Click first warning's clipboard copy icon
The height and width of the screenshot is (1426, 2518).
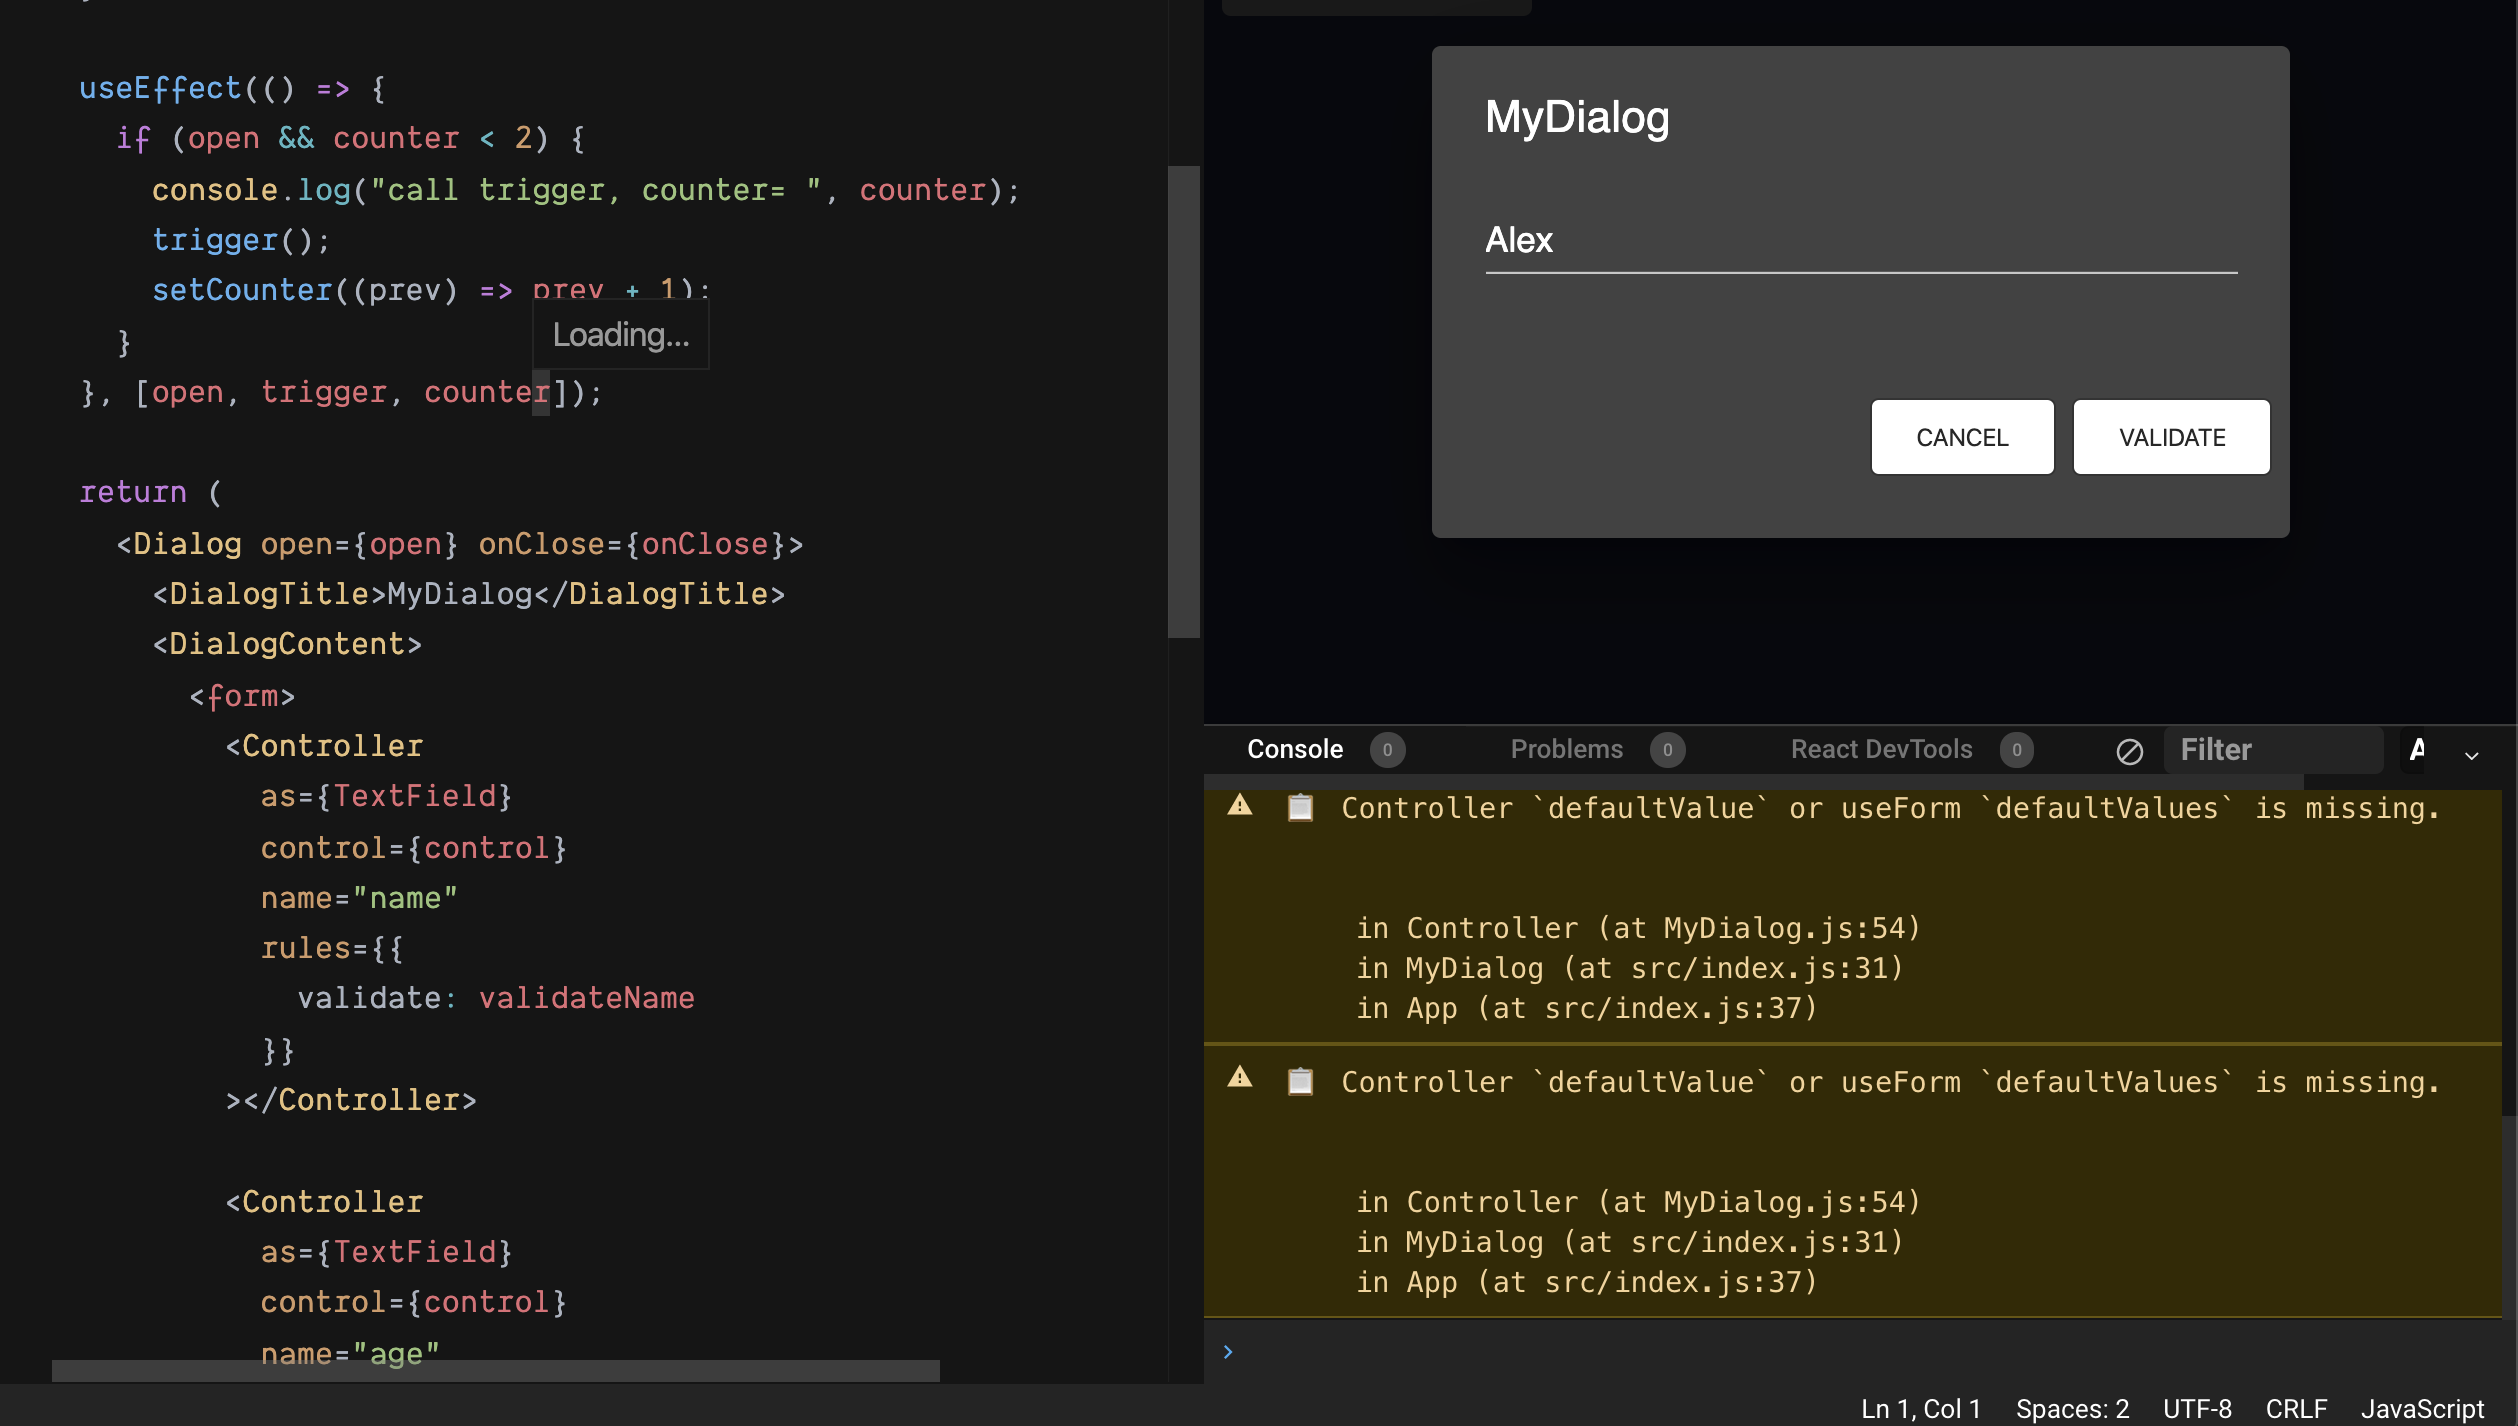point(1300,807)
